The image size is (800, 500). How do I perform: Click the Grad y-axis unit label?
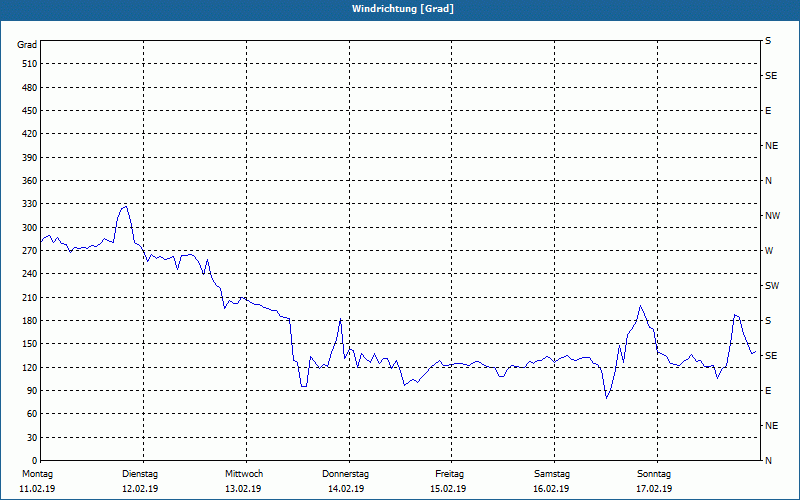(27, 45)
